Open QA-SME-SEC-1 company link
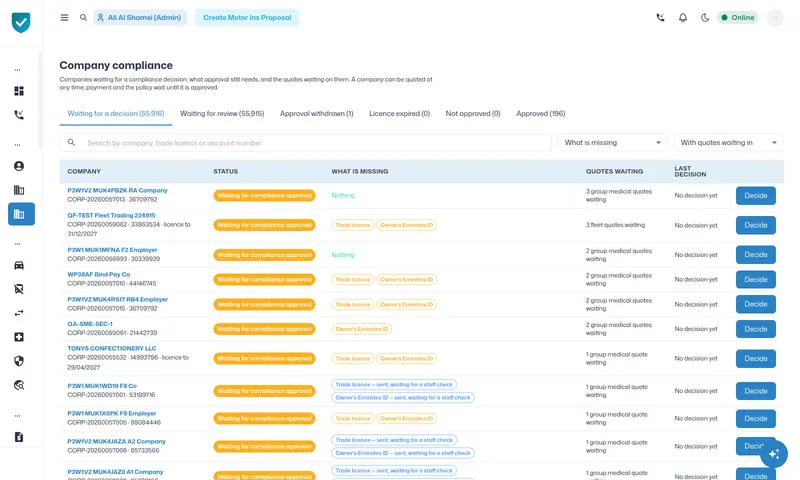 pyautogui.click(x=90, y=324)
